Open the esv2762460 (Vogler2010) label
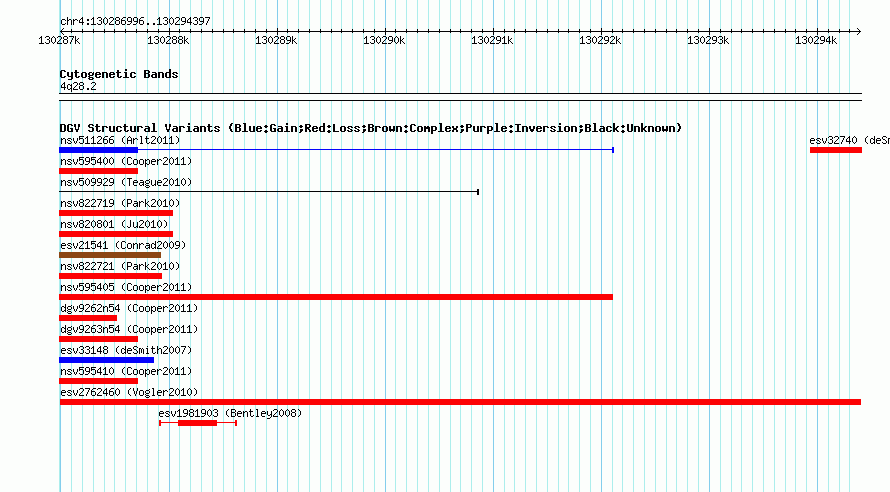The width and height of the screenshot is (890, 492). (x=129, y=392)
